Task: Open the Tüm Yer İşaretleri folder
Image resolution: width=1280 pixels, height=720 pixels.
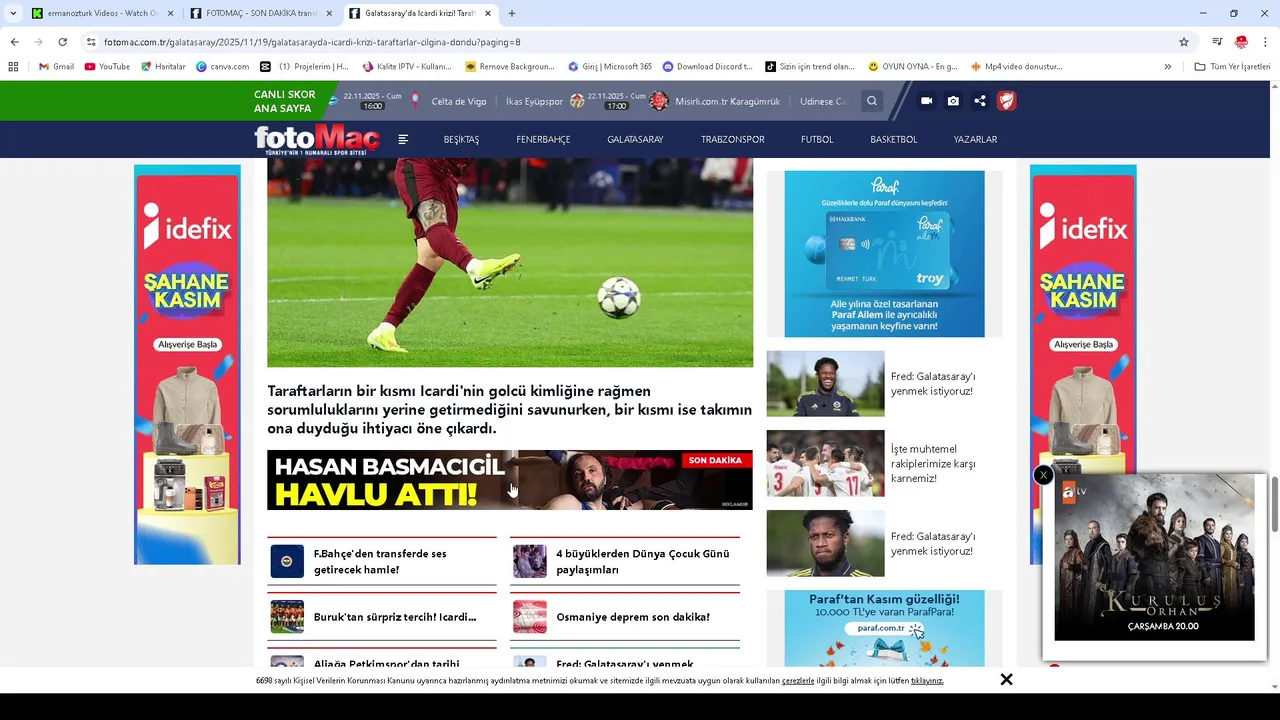Action: pos(1232,67)
